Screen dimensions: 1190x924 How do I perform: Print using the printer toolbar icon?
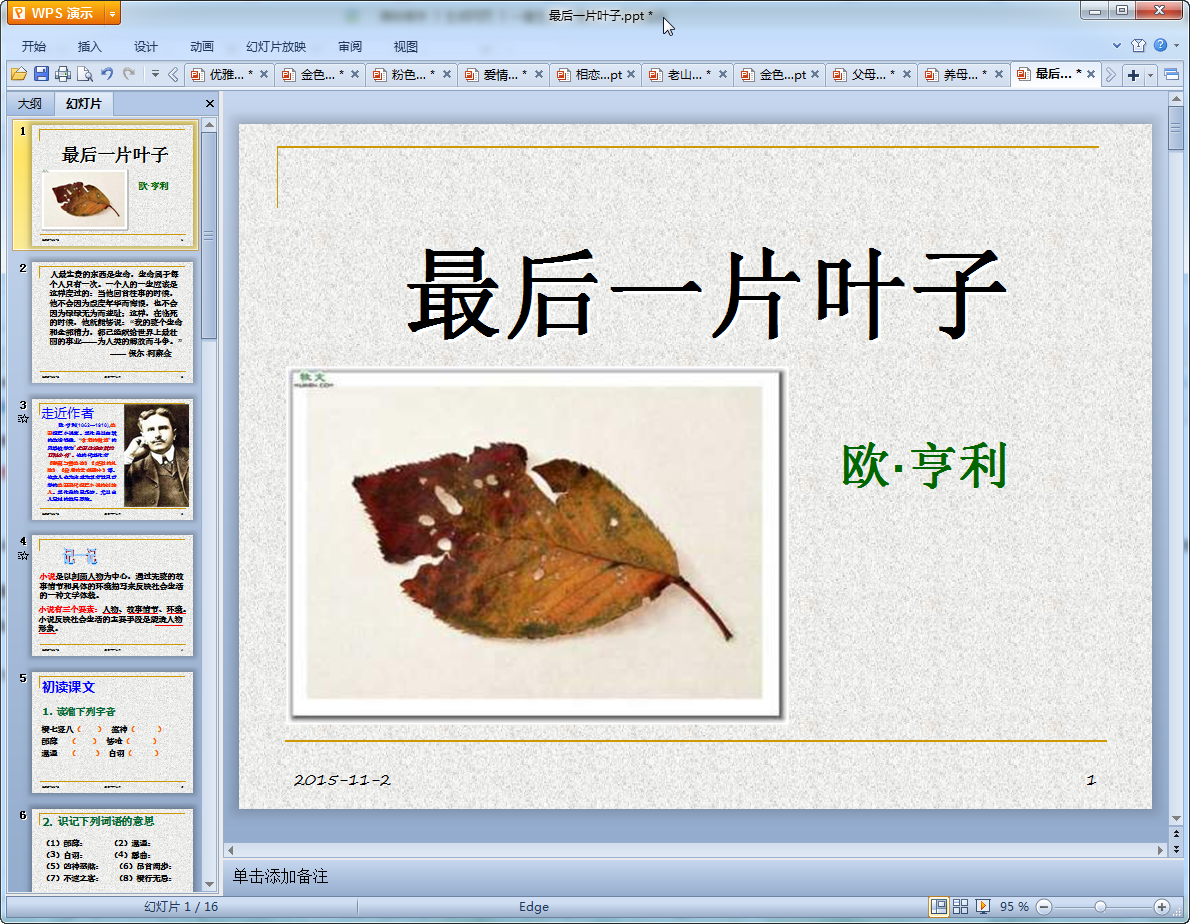(x=63, y=74)
